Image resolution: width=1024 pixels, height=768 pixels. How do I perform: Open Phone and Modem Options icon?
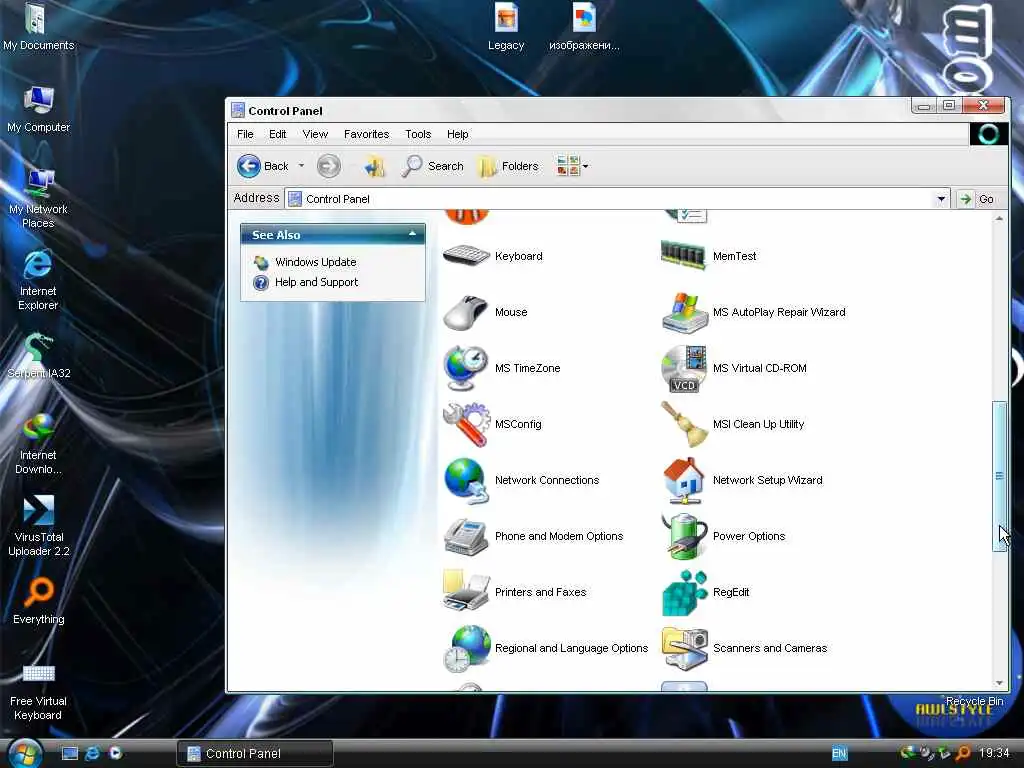coord(466,536)
